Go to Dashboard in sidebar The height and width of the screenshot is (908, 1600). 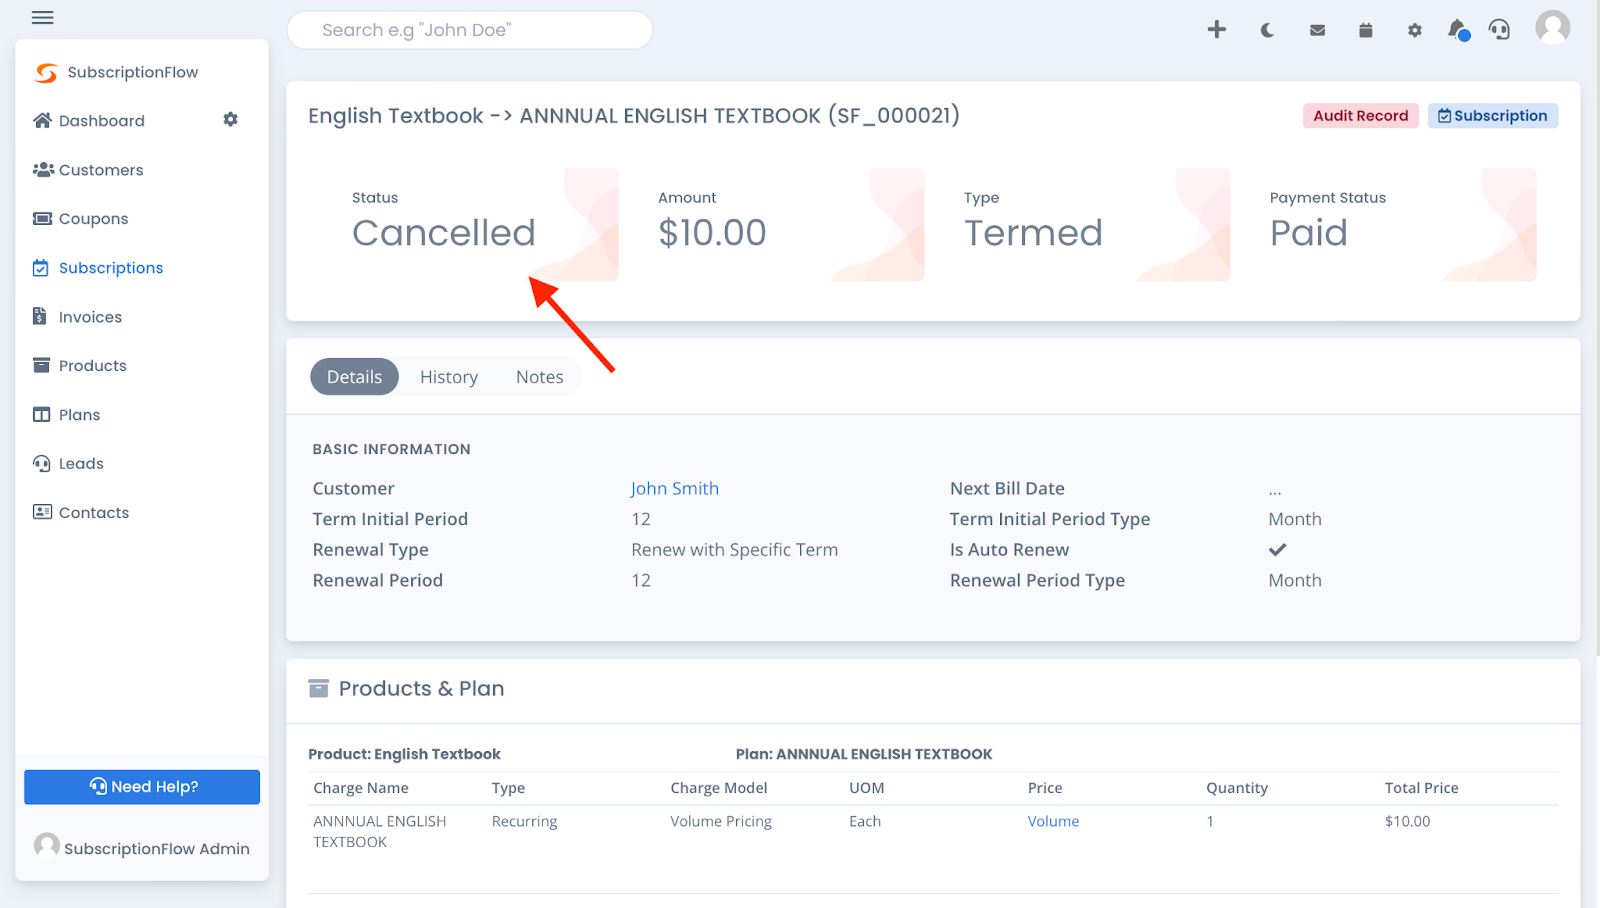click(x=102, y=121)
